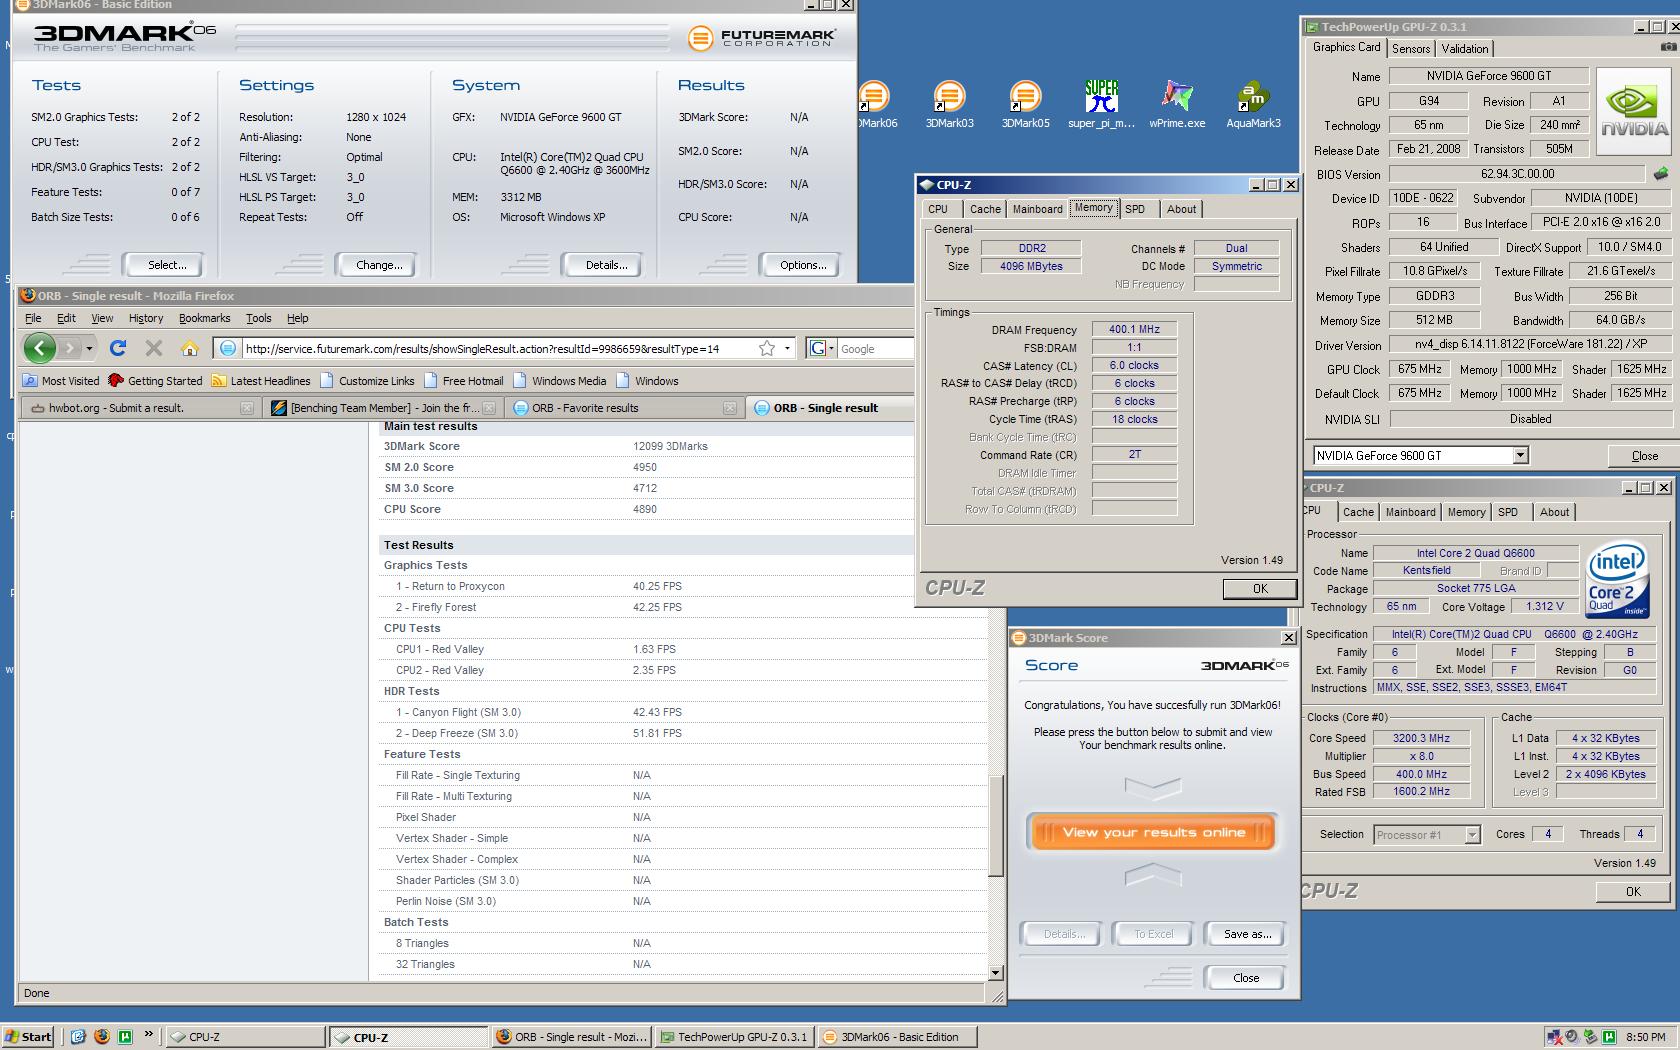This screenshot has width=1680, height=1050.
Task: Click the GPU-Z BIOS save icon
Action: pyautogui.click(x=1661, y=174)
